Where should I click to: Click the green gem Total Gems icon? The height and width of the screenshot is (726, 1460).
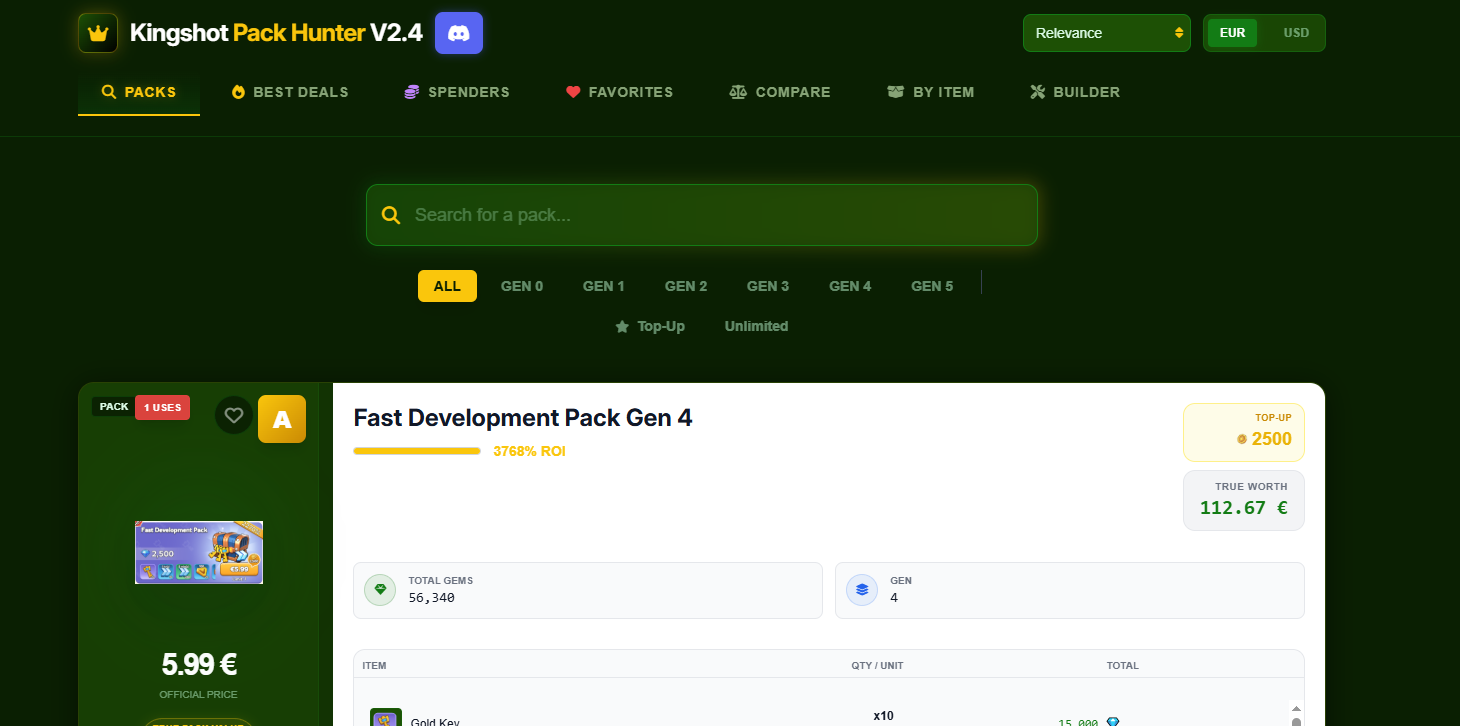pyautogui.click(x=380, y=590)
